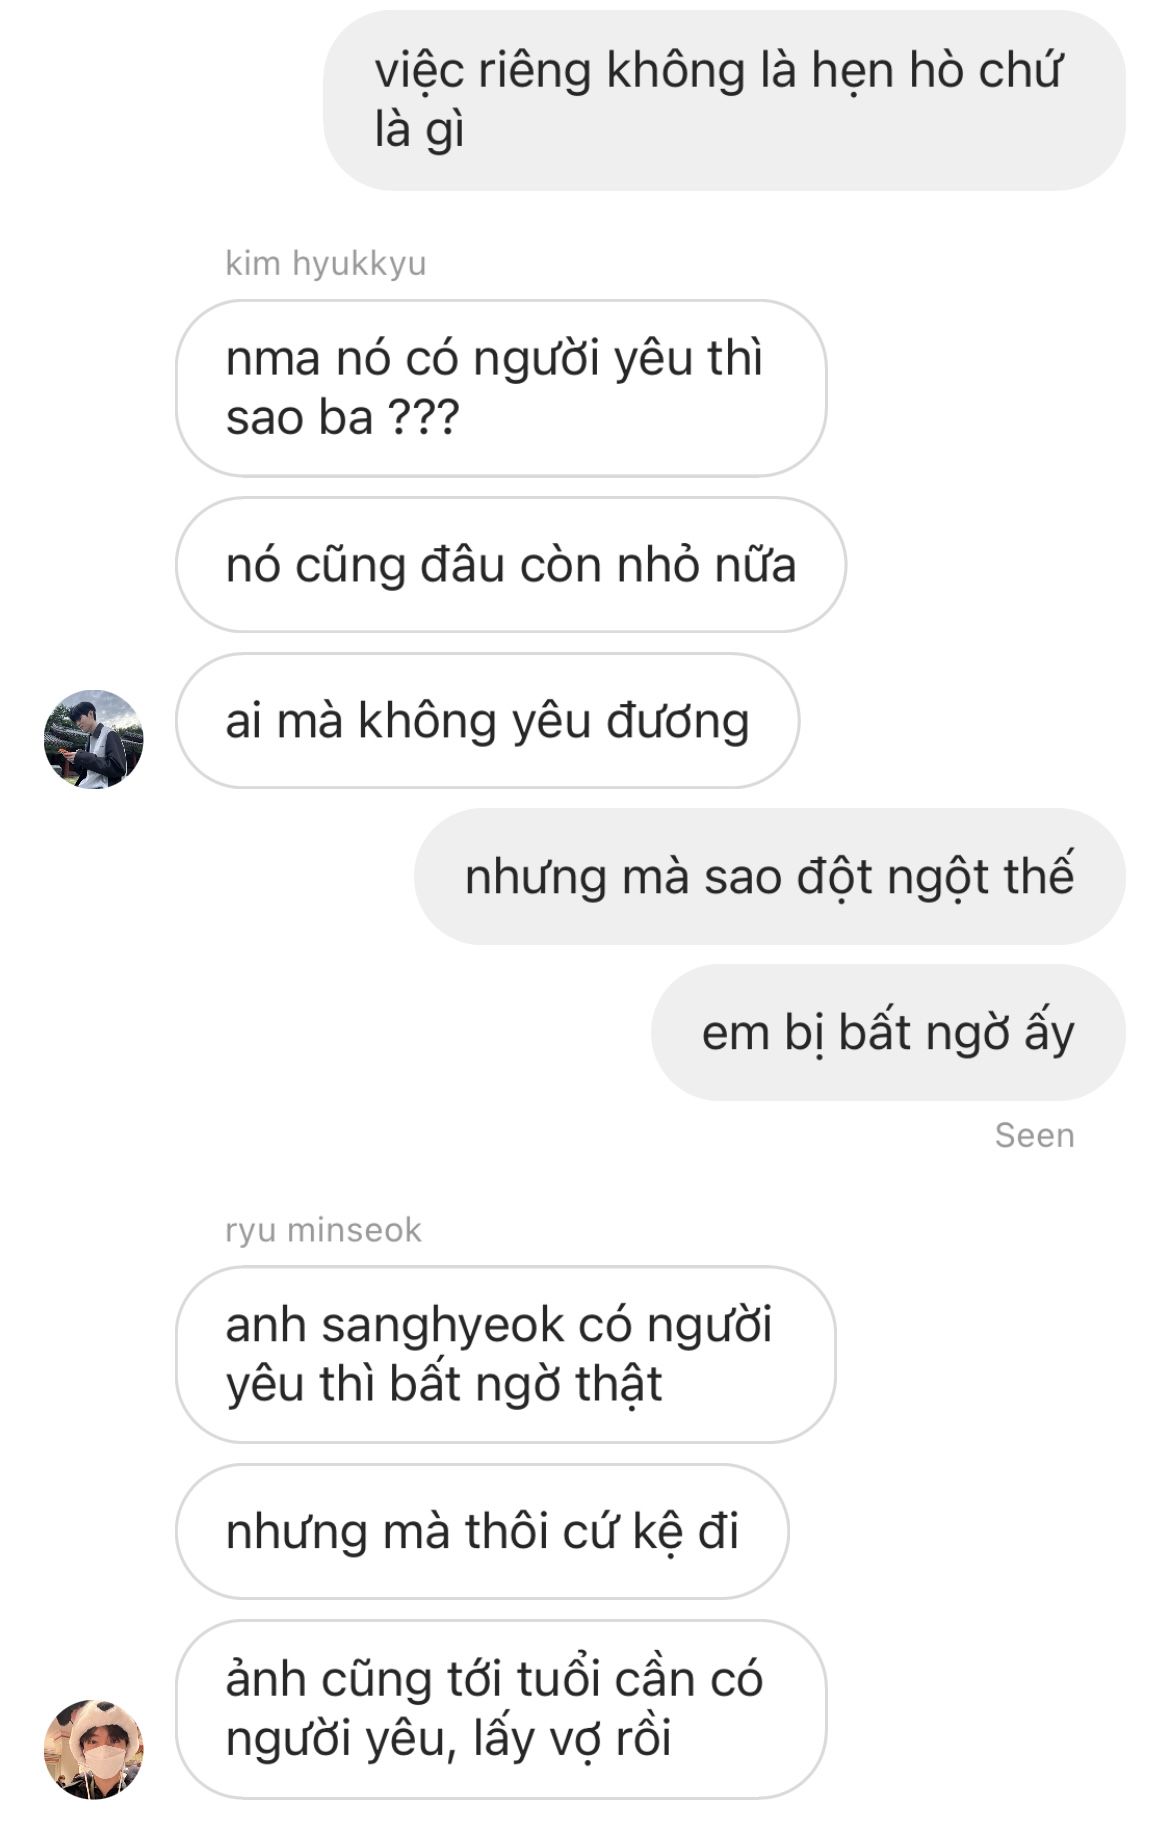Tap the 'kim hyukkyu' sender name

point(326,264)
